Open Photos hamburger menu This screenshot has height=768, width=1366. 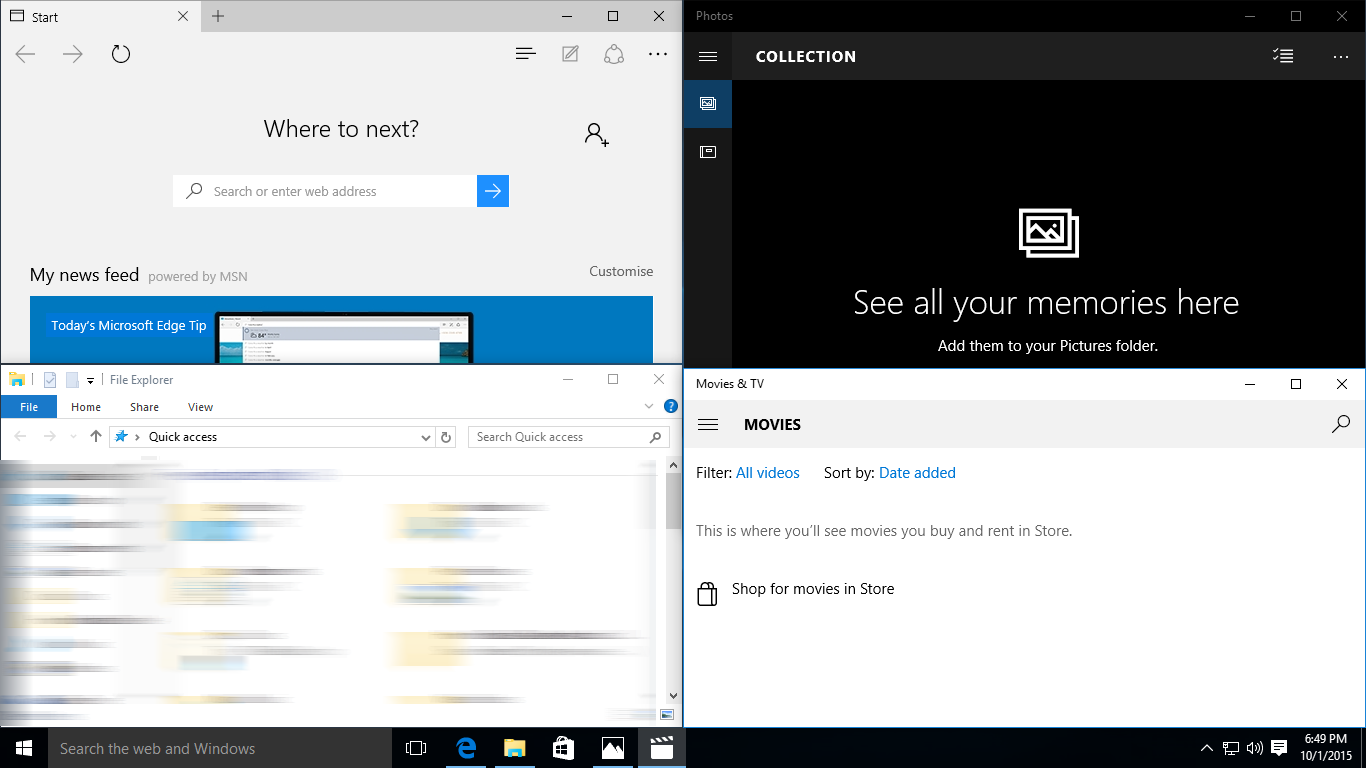pos(708,56)
